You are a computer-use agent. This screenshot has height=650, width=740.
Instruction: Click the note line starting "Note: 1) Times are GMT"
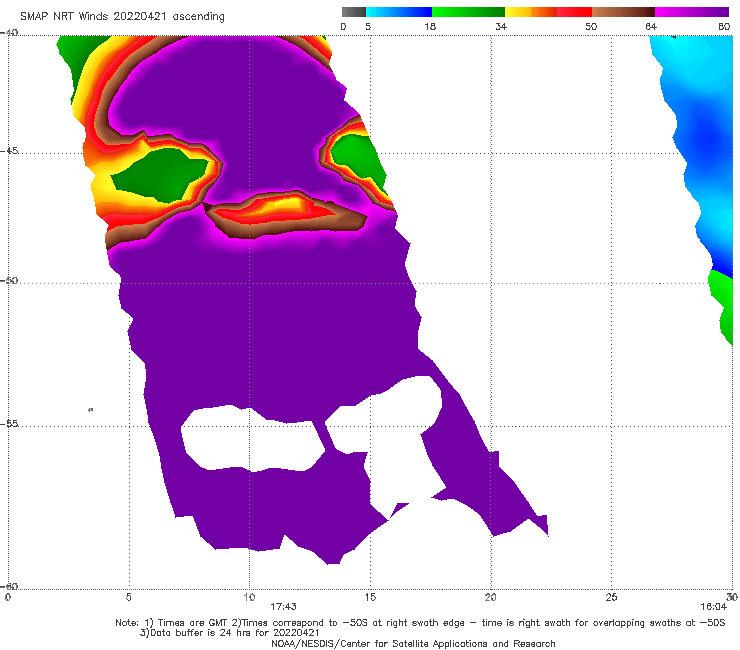[x=420, y=623]
